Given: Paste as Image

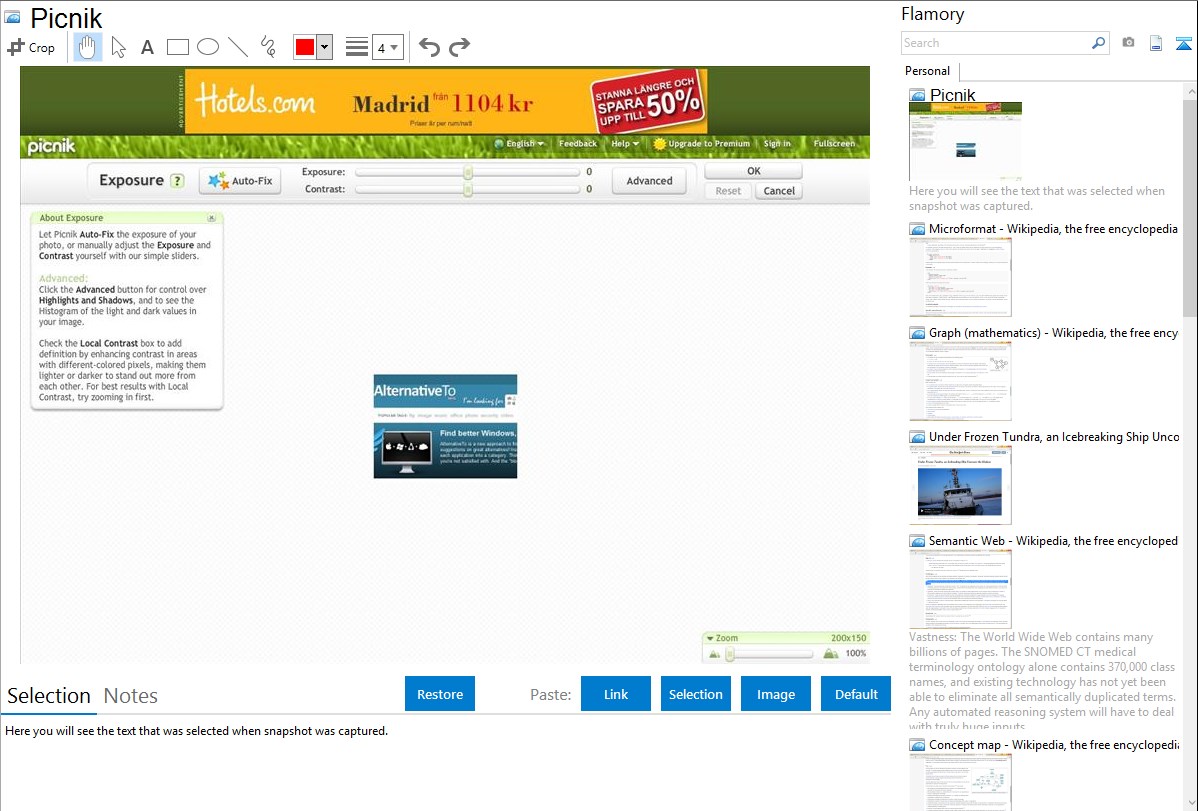Looking at the screenshot, I should click(775, 694).
